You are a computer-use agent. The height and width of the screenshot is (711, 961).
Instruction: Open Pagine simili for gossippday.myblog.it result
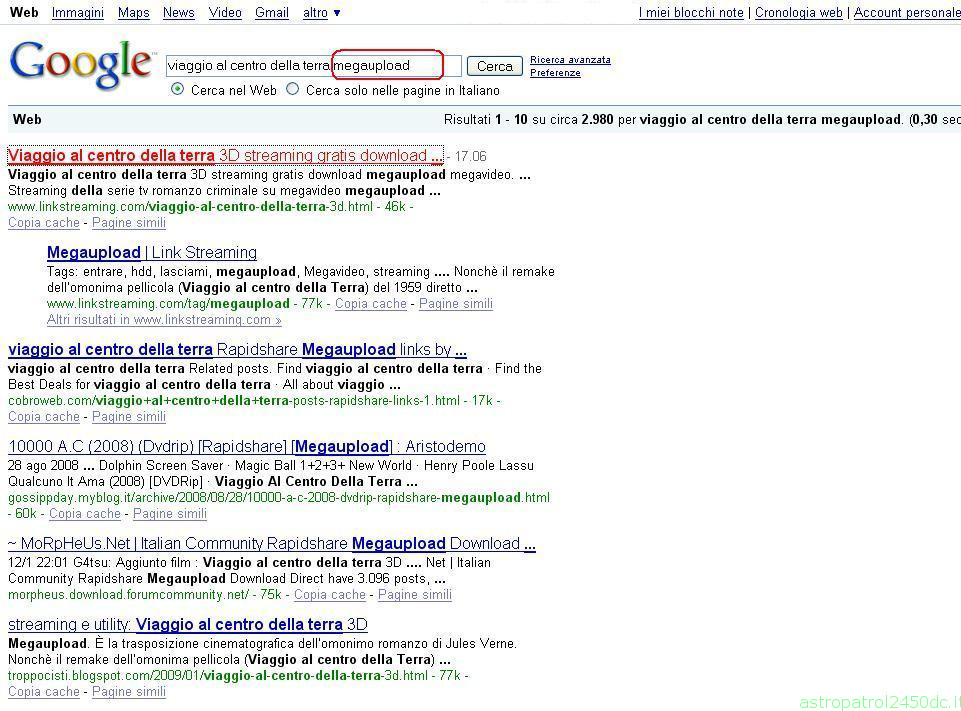(x=170, y=514)
